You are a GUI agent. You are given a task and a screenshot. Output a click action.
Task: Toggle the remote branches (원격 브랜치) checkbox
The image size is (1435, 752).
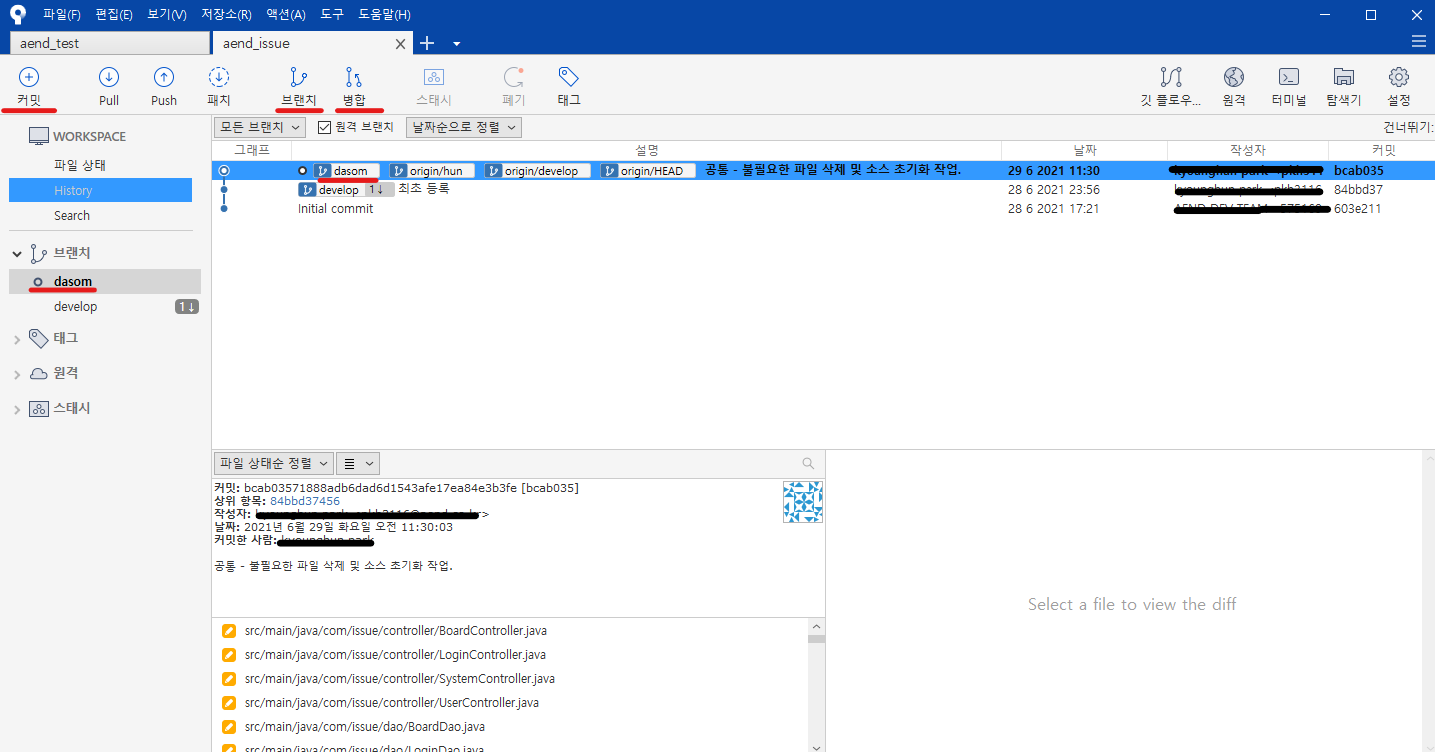pyautogui.click(x=324, y=127)
